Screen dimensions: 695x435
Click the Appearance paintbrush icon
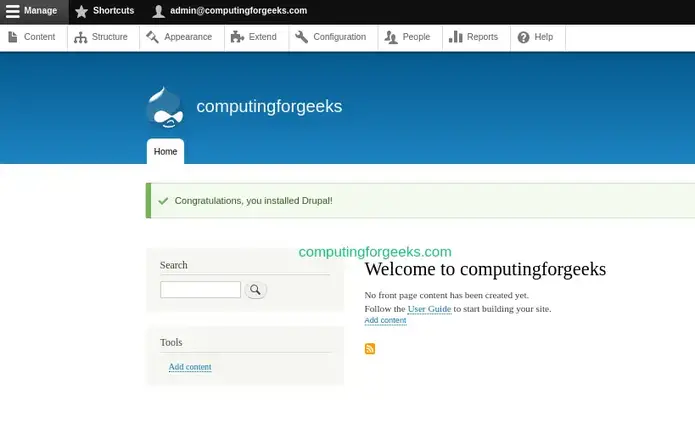[x=152, y=37]
